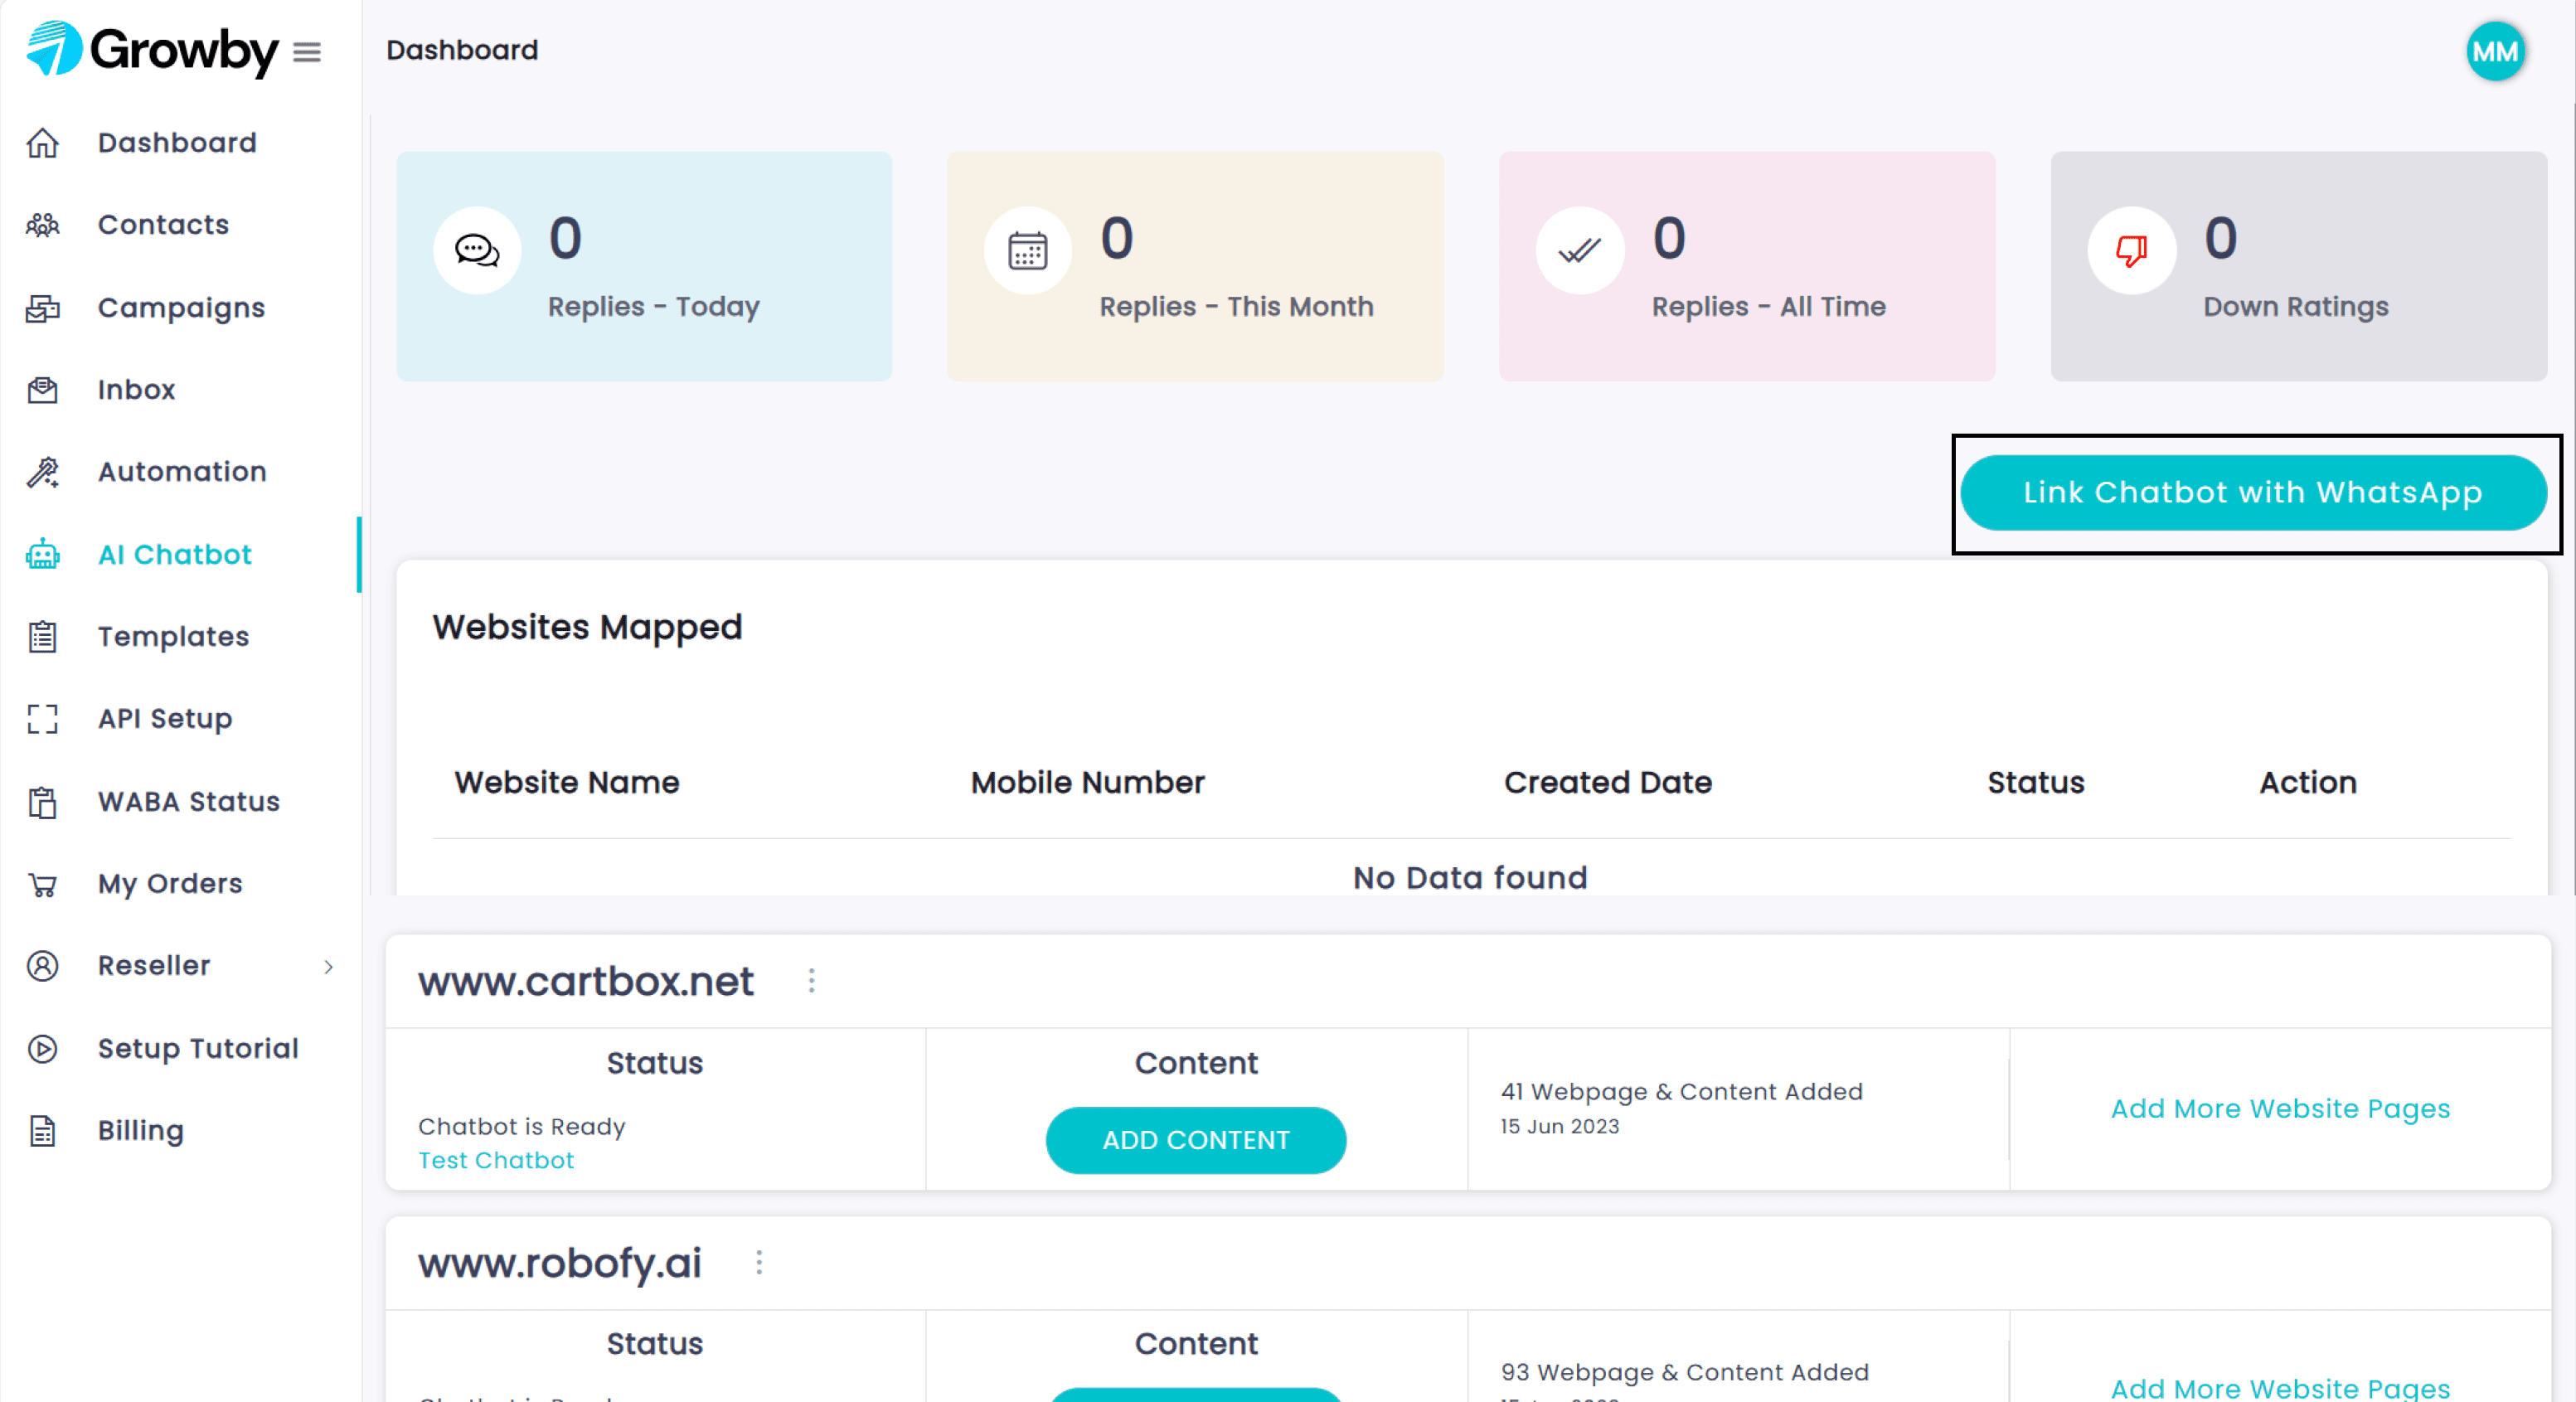Click the Created Date column header
2576x1402 pixels.
tap(1608, 782)
